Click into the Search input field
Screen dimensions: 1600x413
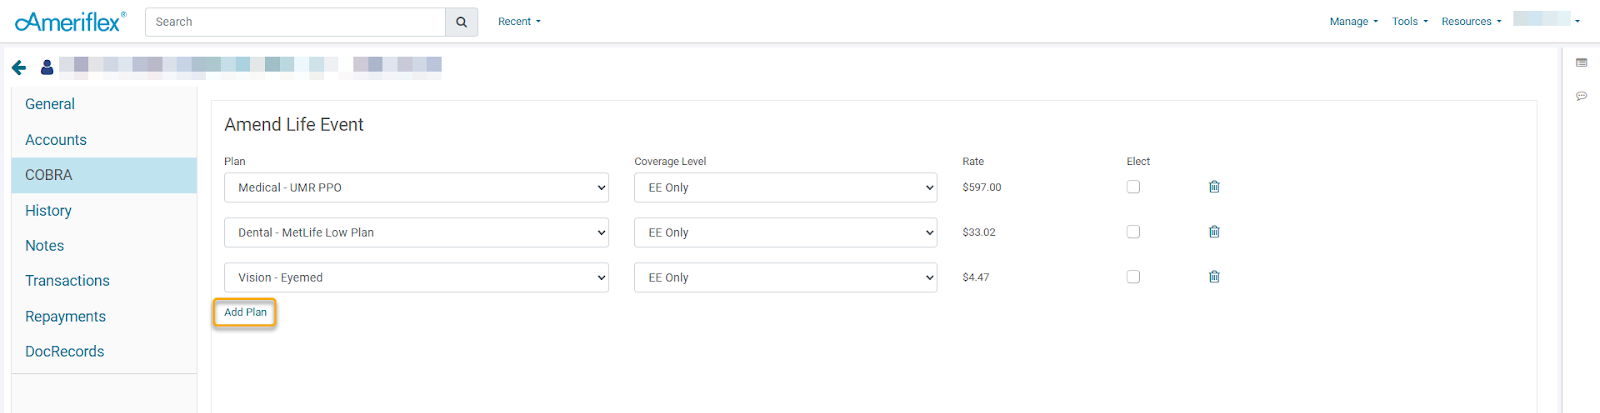(295, 22)
